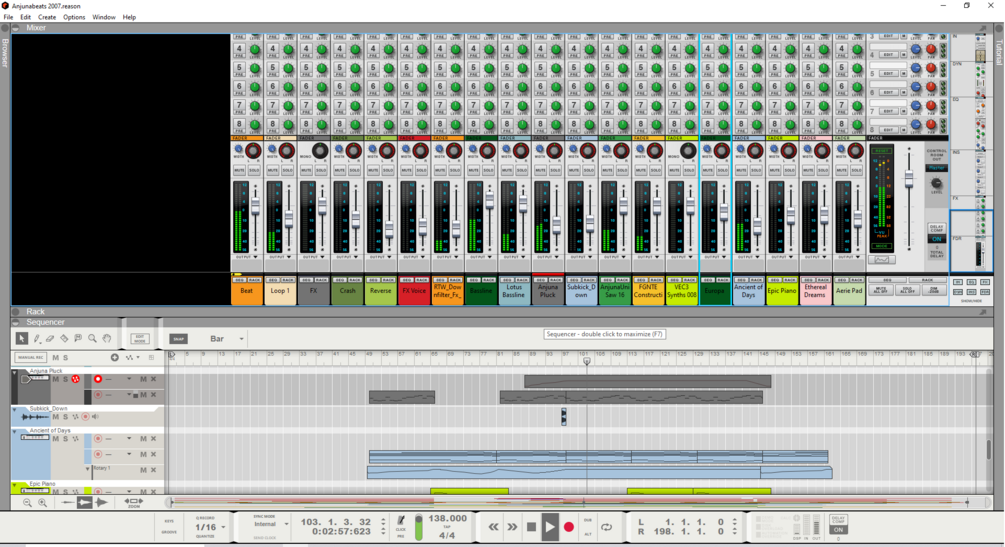This screenshot has width=1005, height=547.
Task: Click the Anjuna Pluck red automation icon
Action: (76, 379)
